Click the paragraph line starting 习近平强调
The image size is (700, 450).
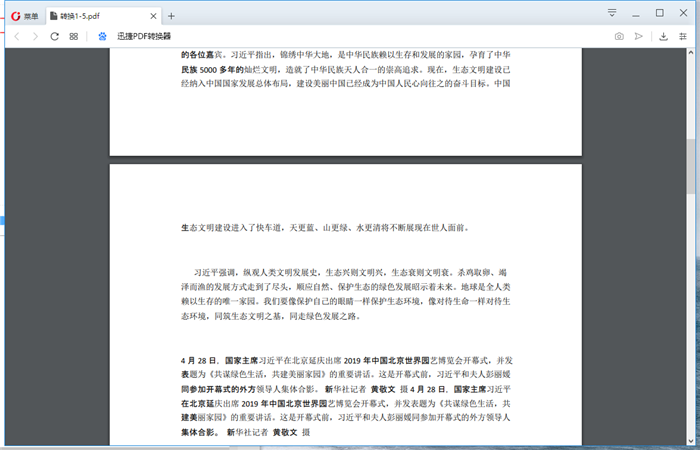[350, 272]
